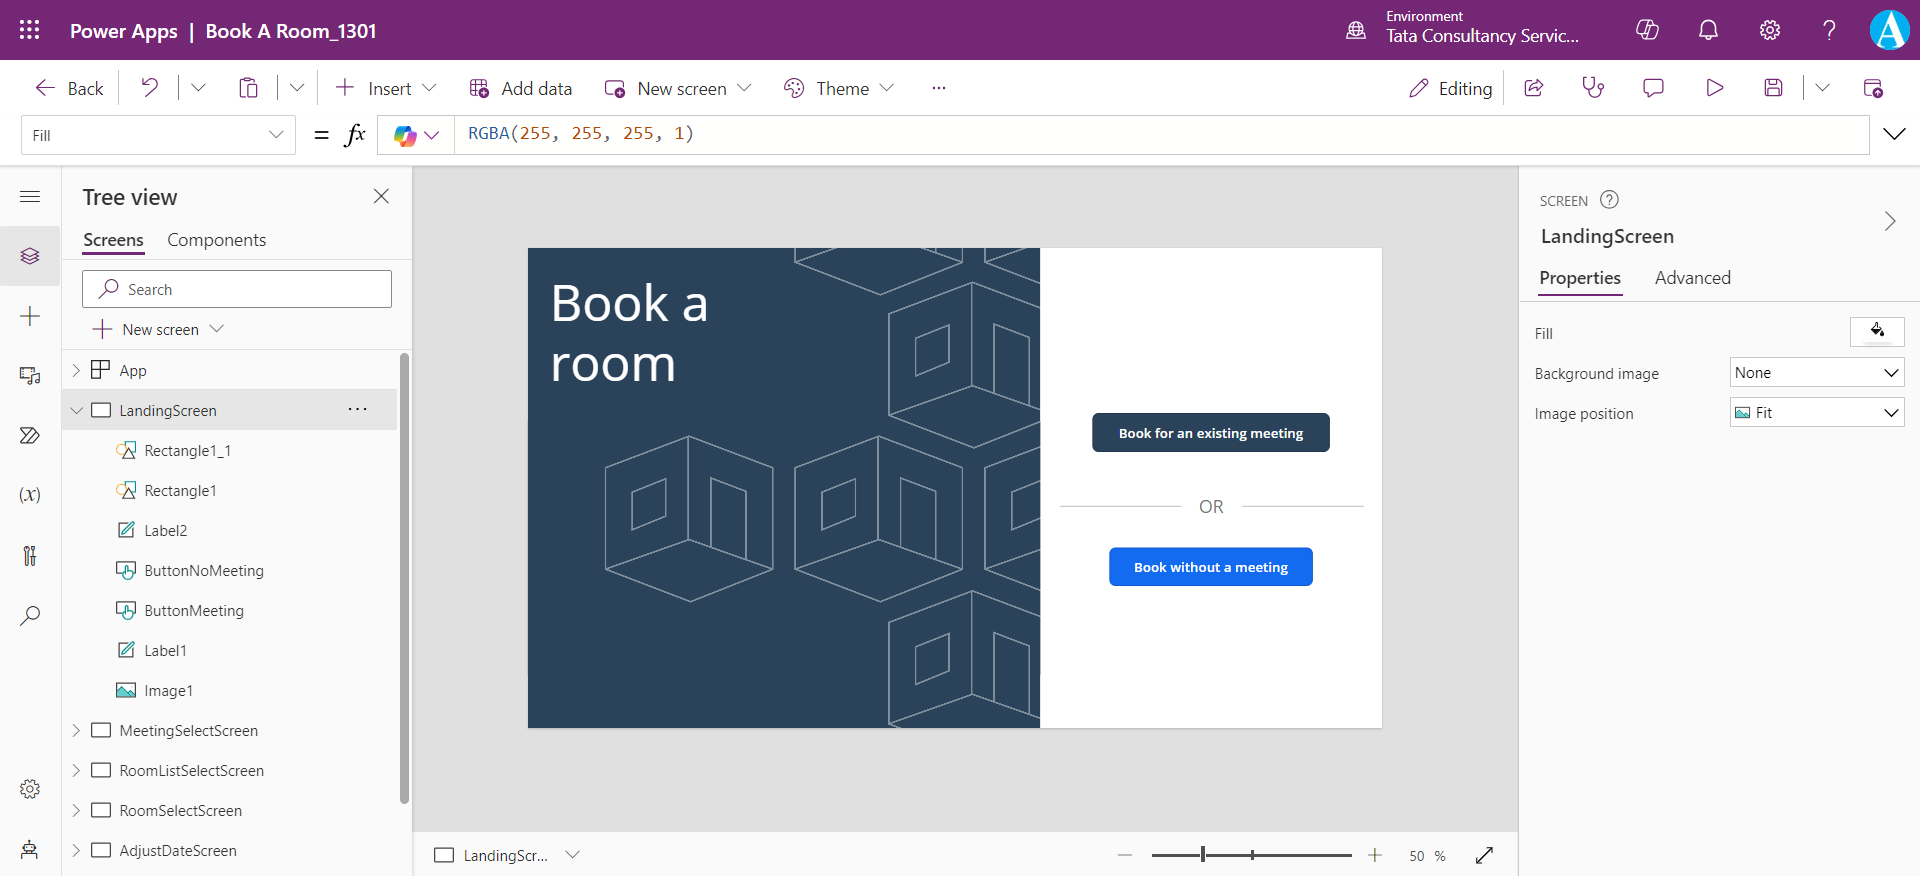
Task: Click the Undo icon
Action: (150, 88)
